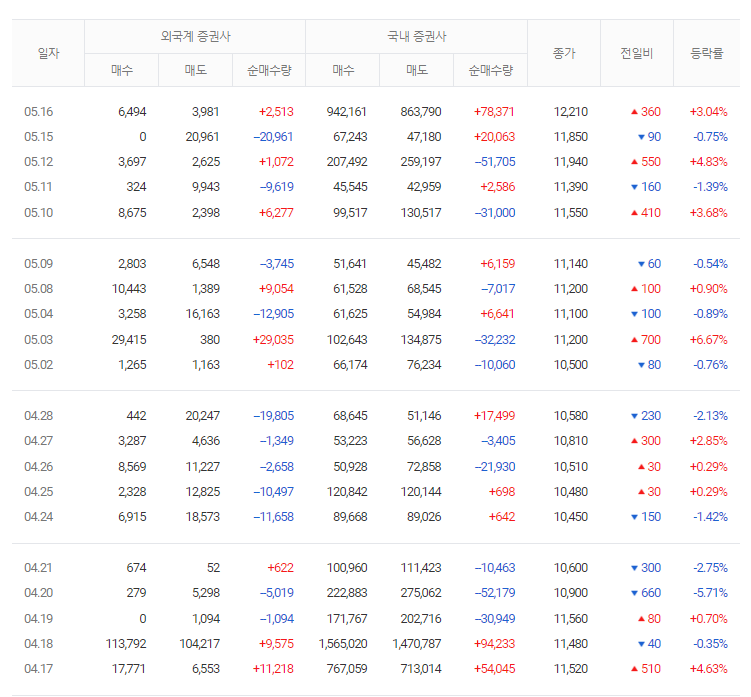The width and height of the screenshot is (751, 697).
Task: Click foreign net volume –19,805
Action: pos(273,415)
